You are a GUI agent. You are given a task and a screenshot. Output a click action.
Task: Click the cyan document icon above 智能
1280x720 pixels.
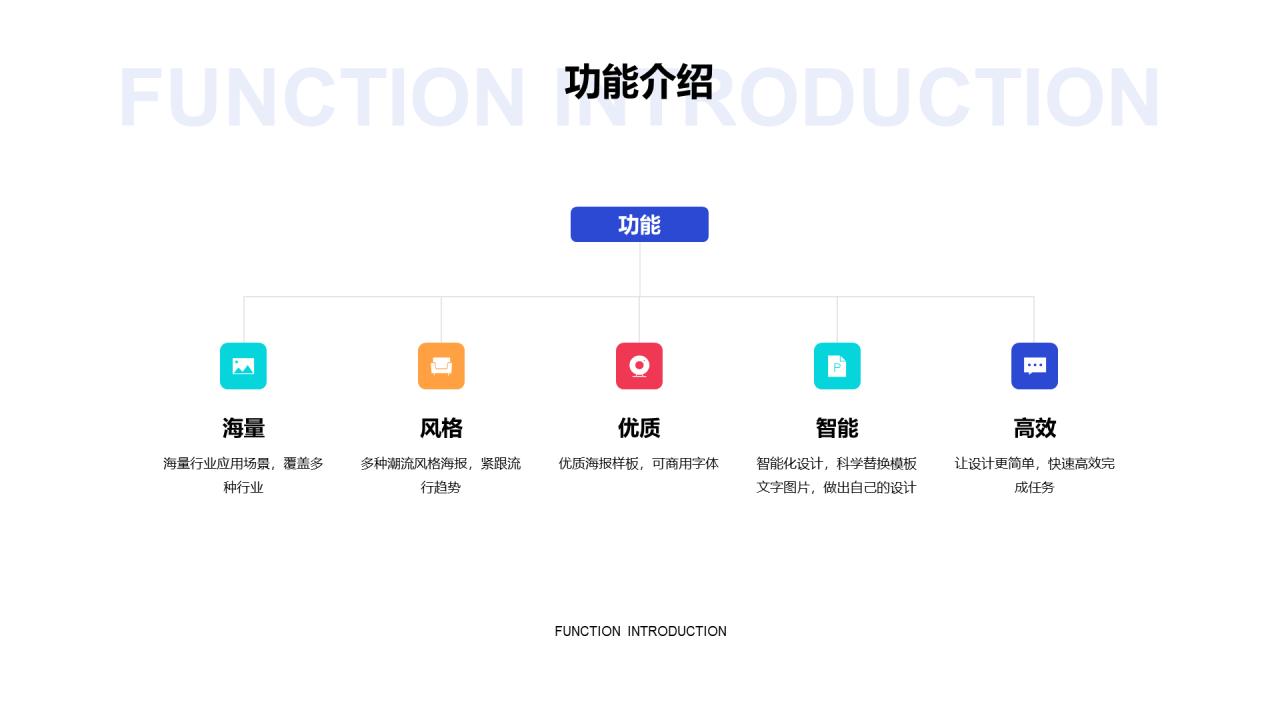coord(837,366)
